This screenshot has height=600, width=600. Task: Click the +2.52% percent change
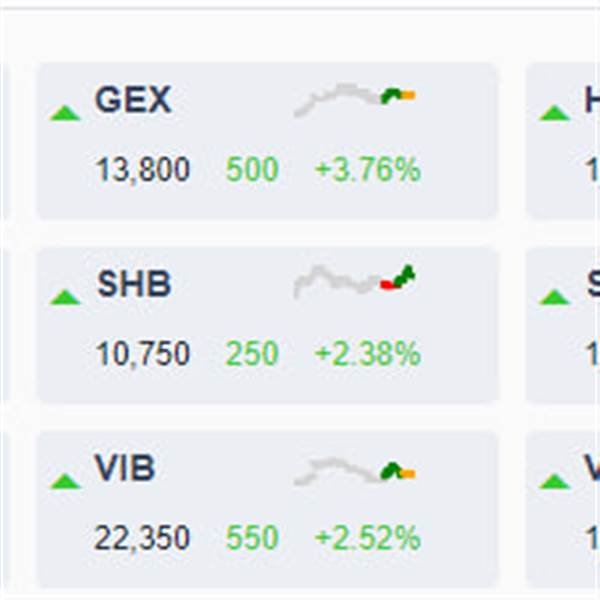tap(367, 537)
